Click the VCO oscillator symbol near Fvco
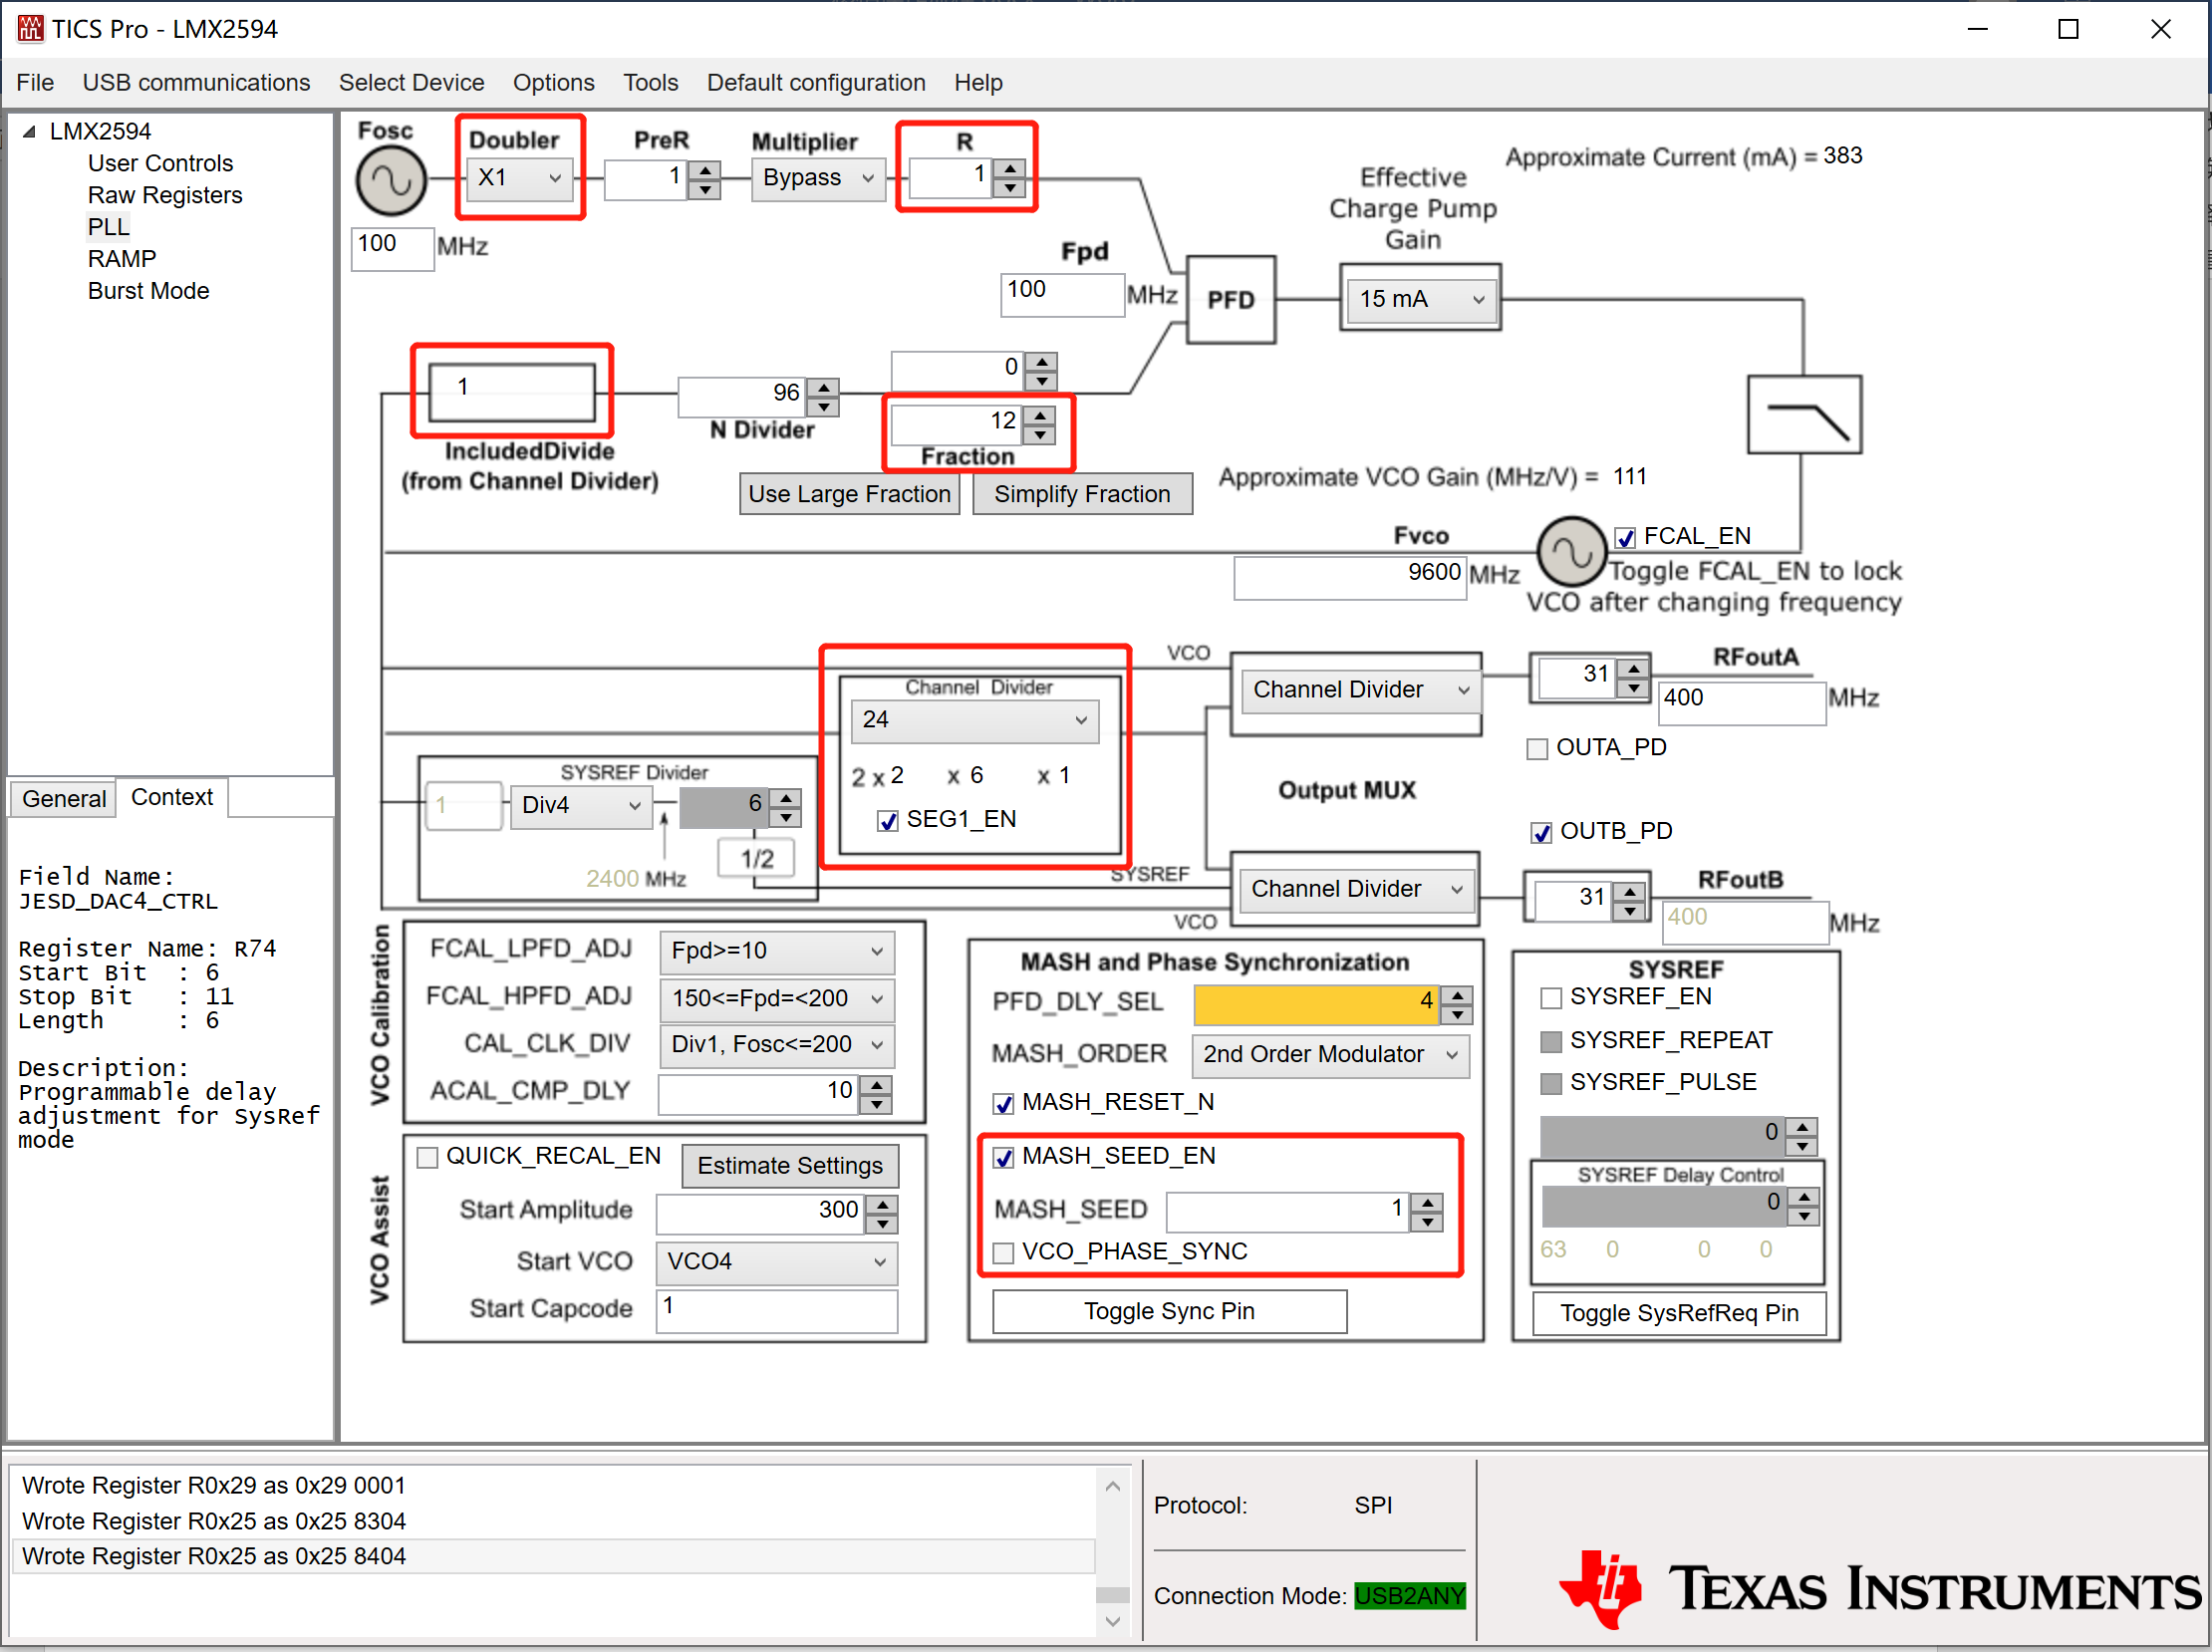2212x1652 pixels. [x=1570, y=551]
